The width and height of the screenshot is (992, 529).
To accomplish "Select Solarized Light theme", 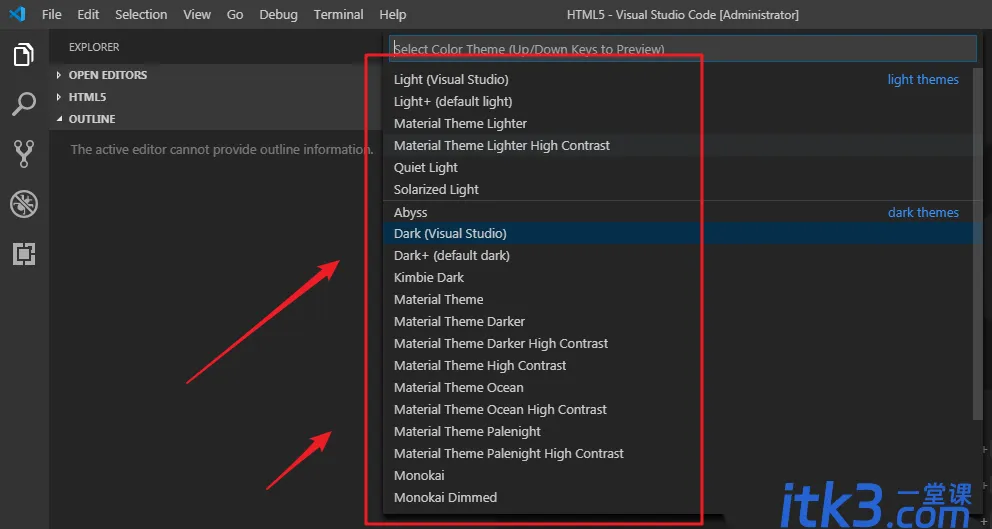I will (x=679, y=190).
